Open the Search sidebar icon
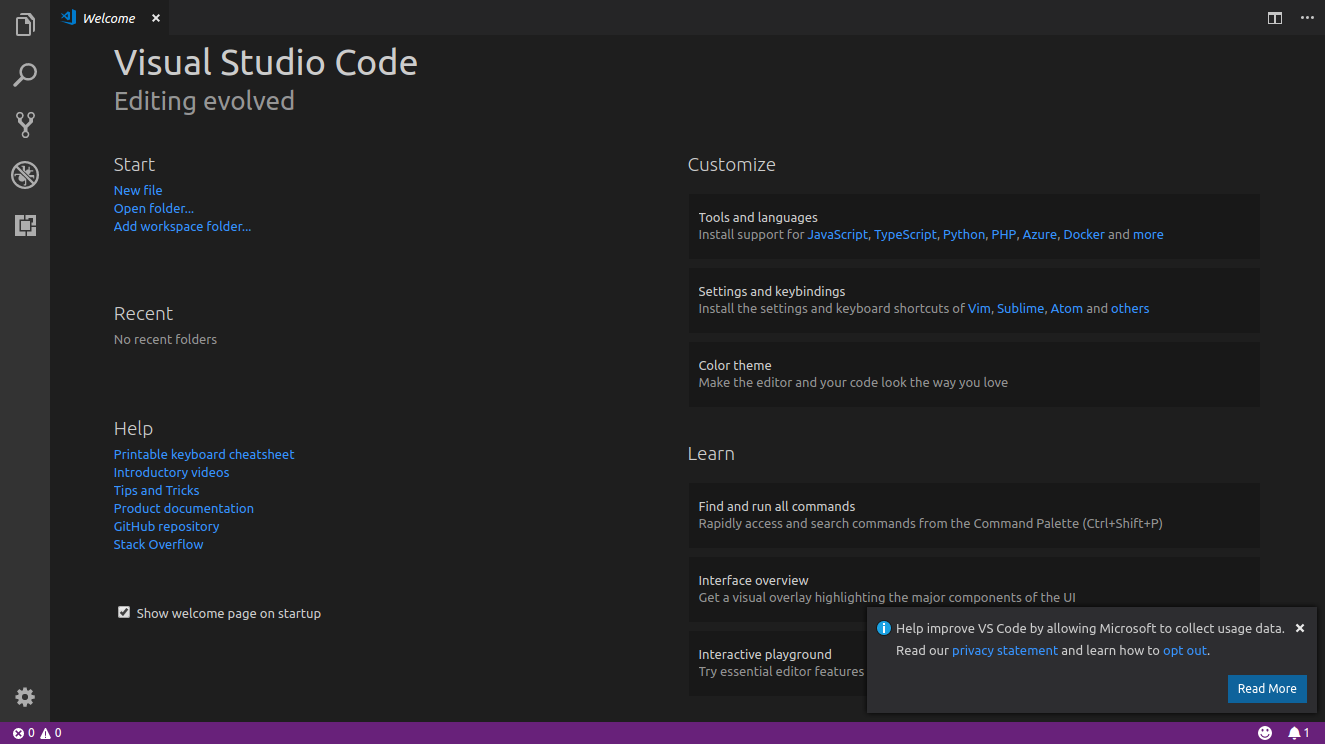 pyautogui.click(x=24, y=74)
